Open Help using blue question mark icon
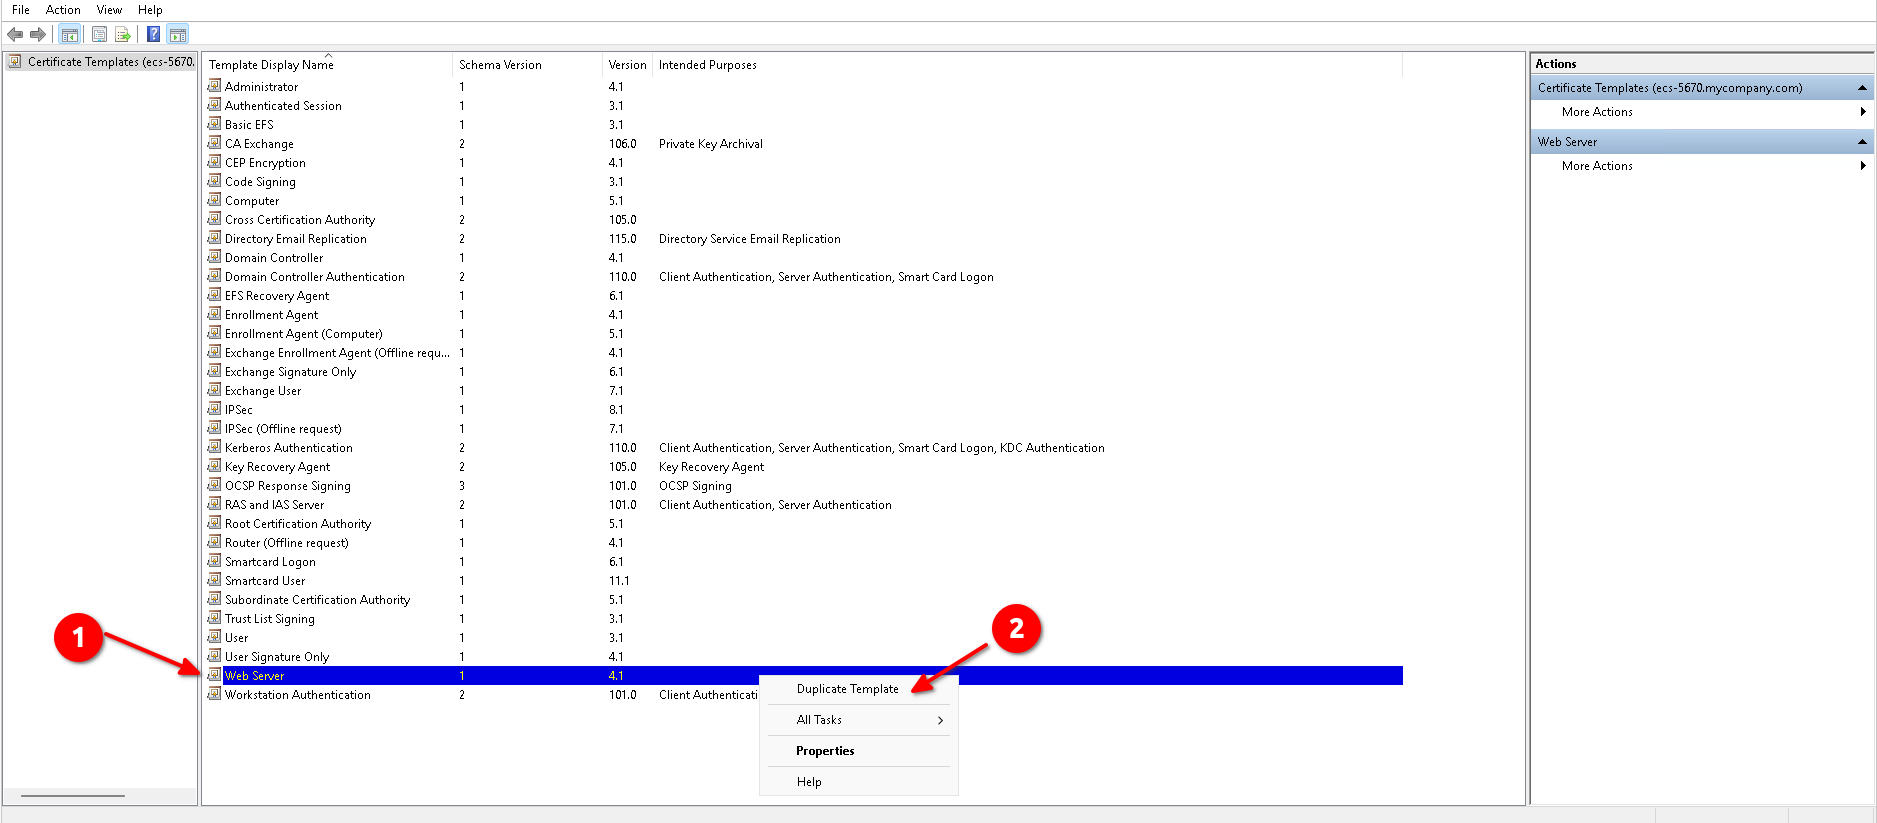This screenshot has height=823, width=1877. click(153, 35)
